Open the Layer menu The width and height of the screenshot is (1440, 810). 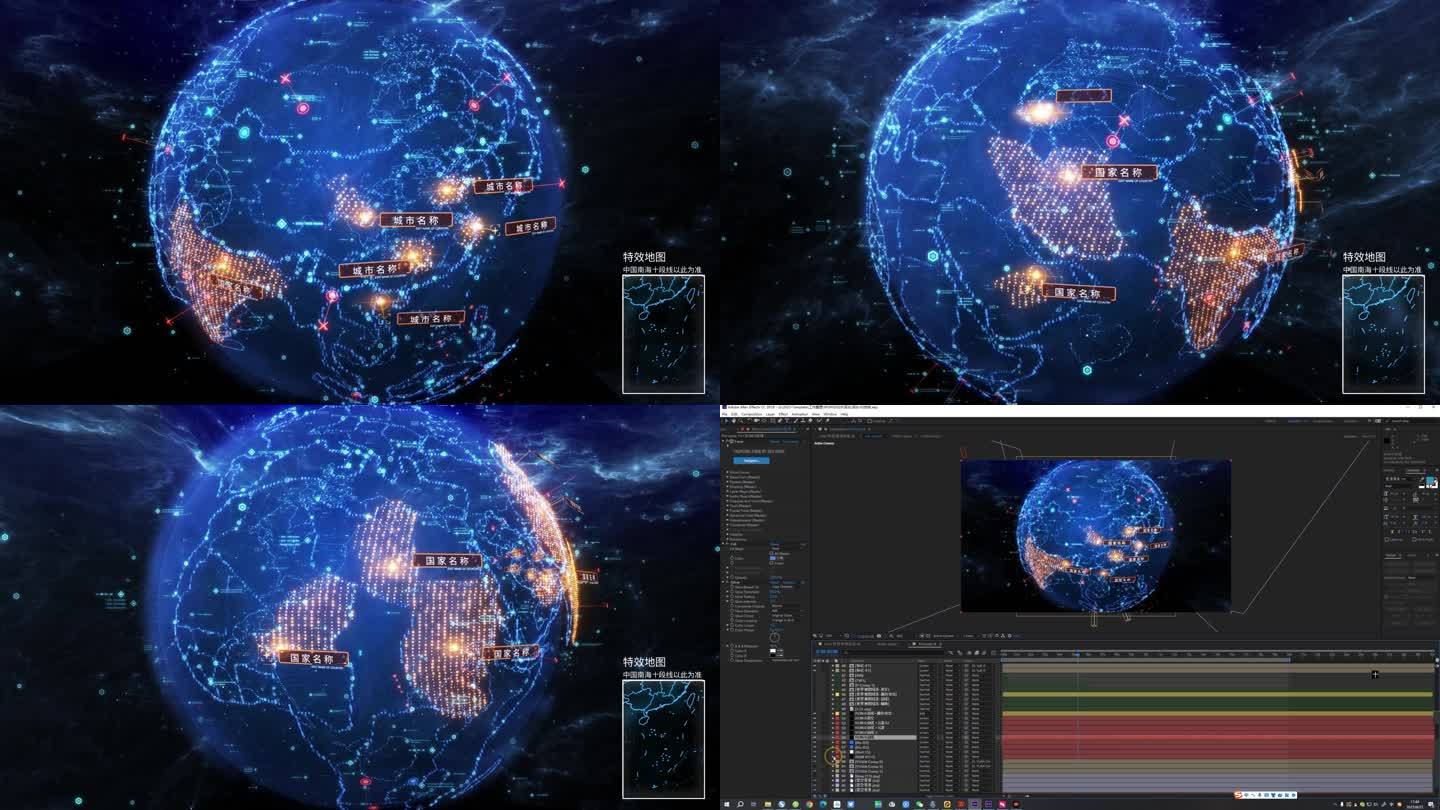click(x=770, y=414)
